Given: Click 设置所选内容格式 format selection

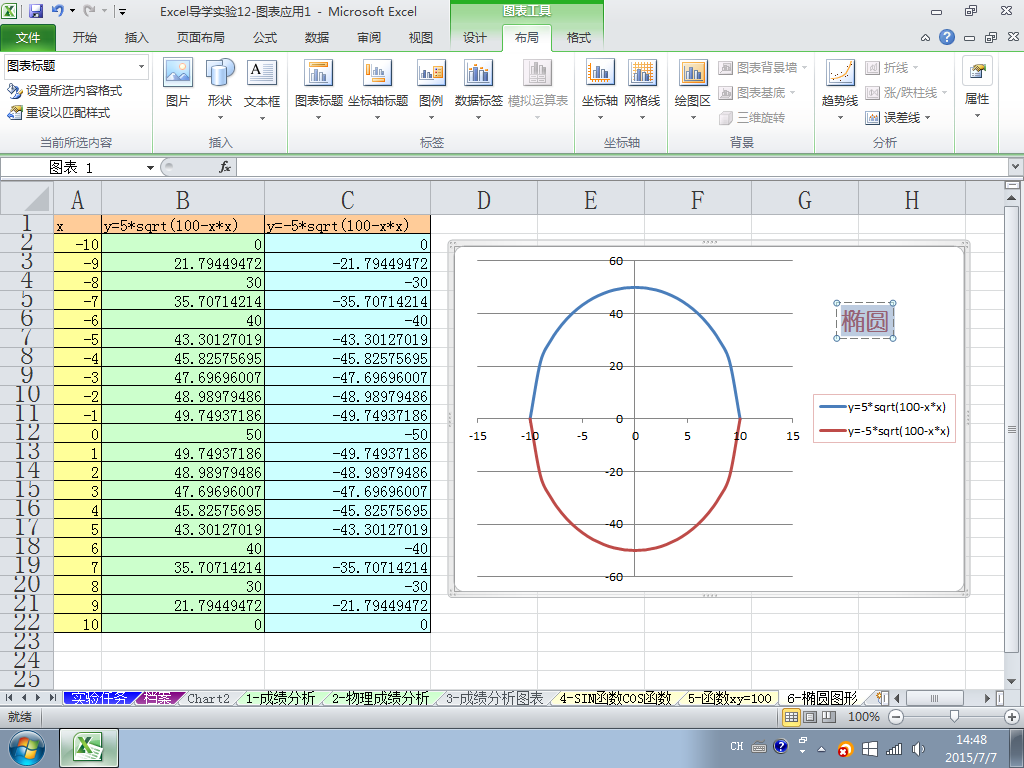Looking at the screenshot, I should [64, 91].
